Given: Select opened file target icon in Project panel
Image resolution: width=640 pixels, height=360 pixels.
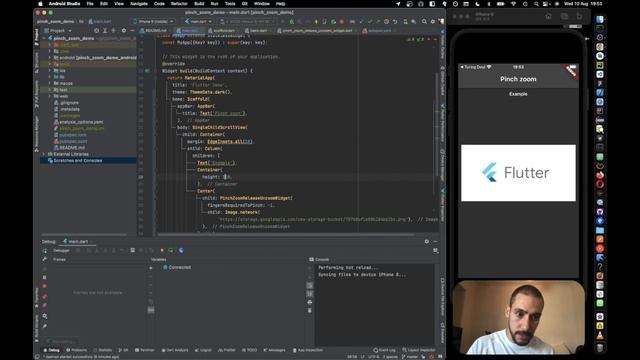Looking at the screenshot, I should (x=96, y=31).
